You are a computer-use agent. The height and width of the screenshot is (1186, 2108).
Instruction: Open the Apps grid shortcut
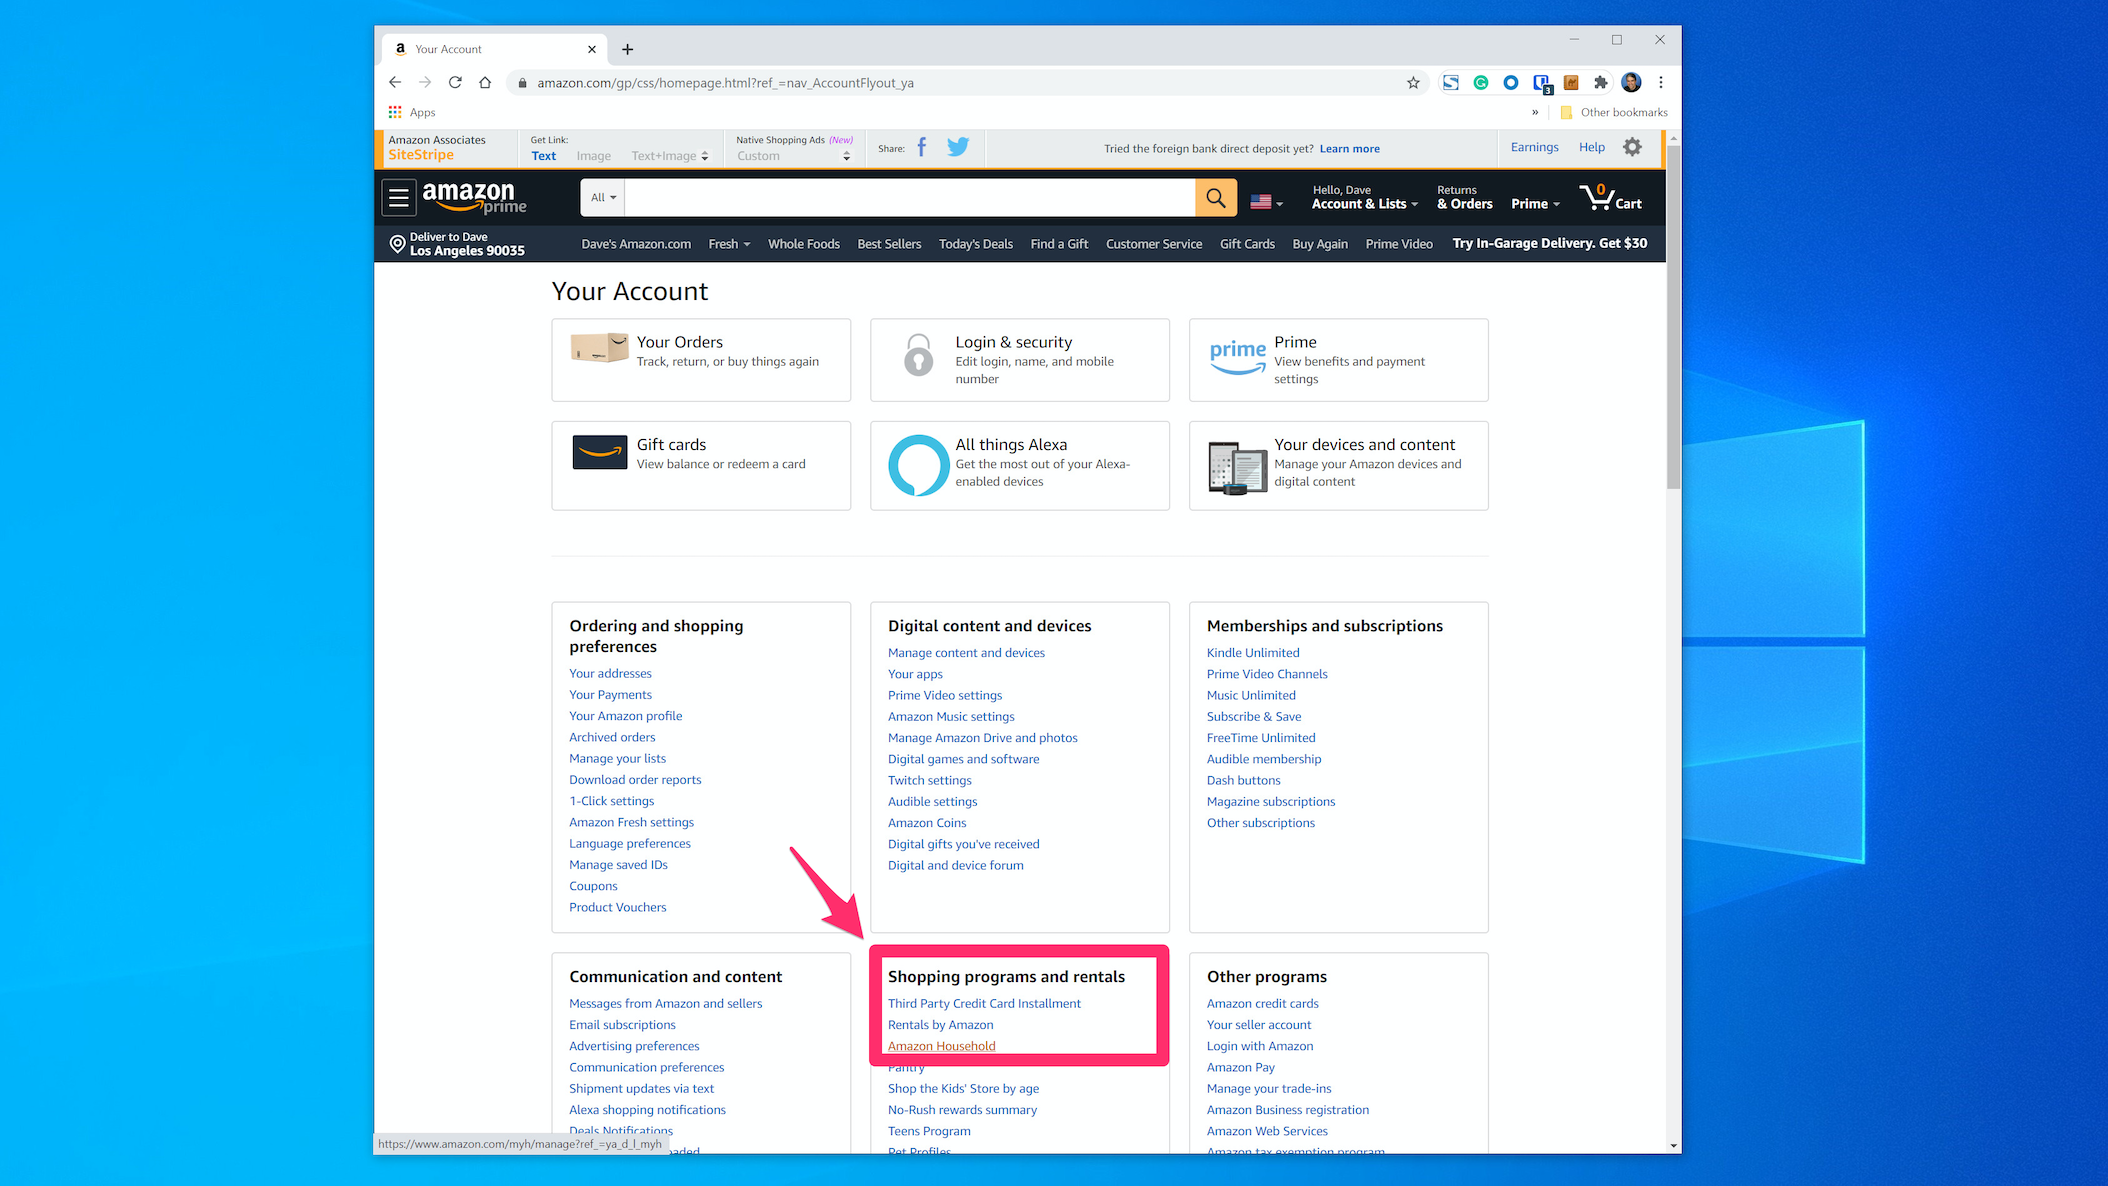point(412,112)
